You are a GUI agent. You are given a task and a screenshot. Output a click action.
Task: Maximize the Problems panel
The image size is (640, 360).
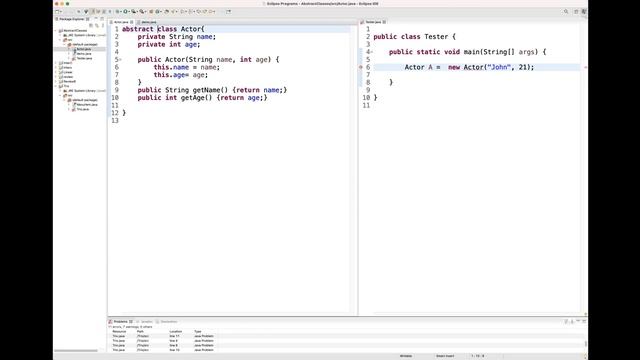pos(584,322)
